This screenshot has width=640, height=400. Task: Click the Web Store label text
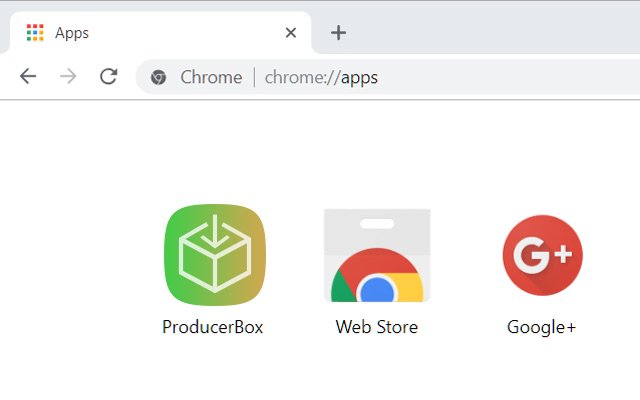pyautogui.click(x=377, y=327)
